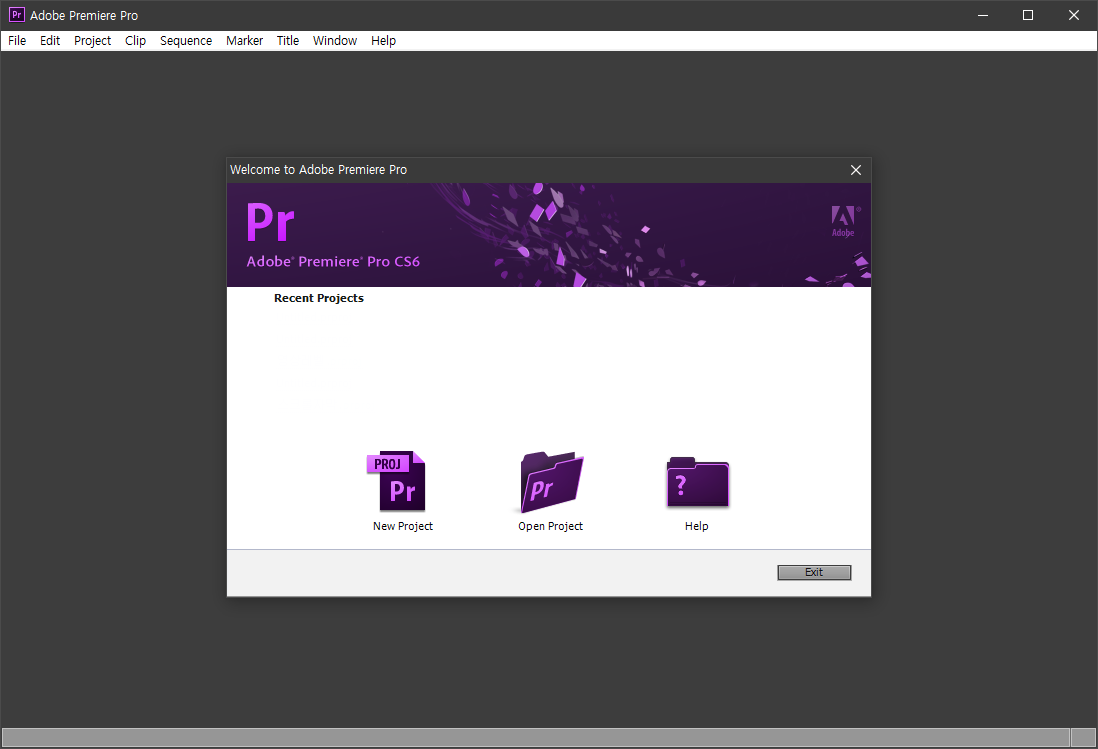Click the Adobe logo in welcome banner

845,221
